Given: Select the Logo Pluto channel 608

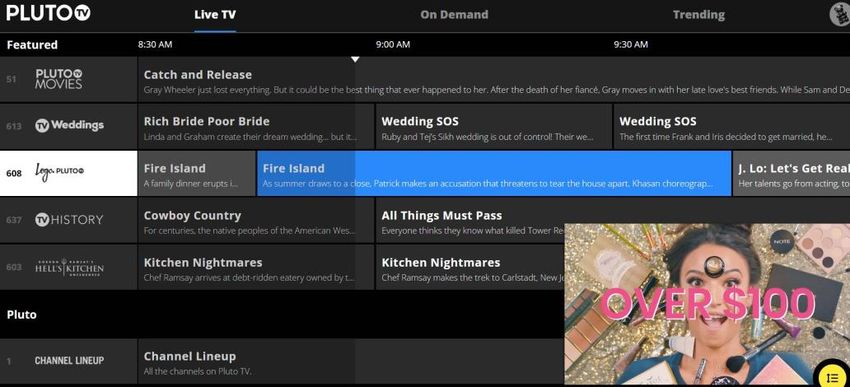Looking at the screenshot, I should click(x=68, y=173).
